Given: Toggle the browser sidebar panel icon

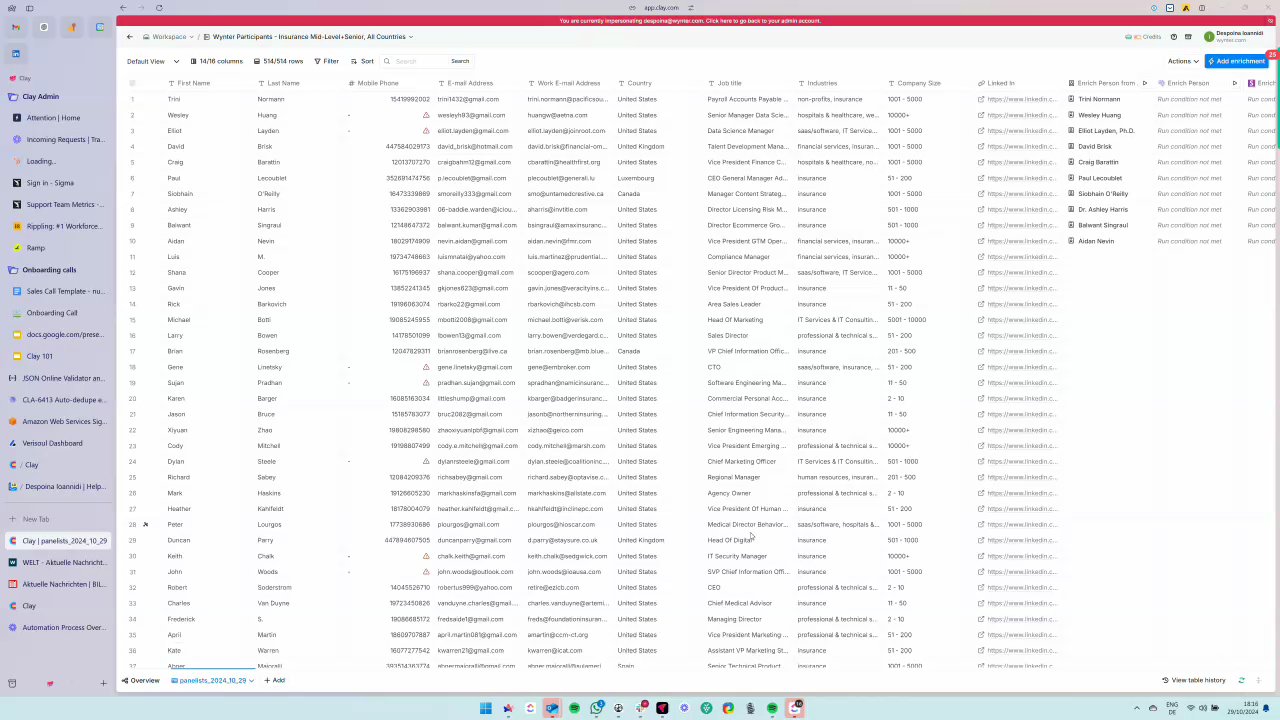Looking at the screenshot, I should (x=29, y=8).
